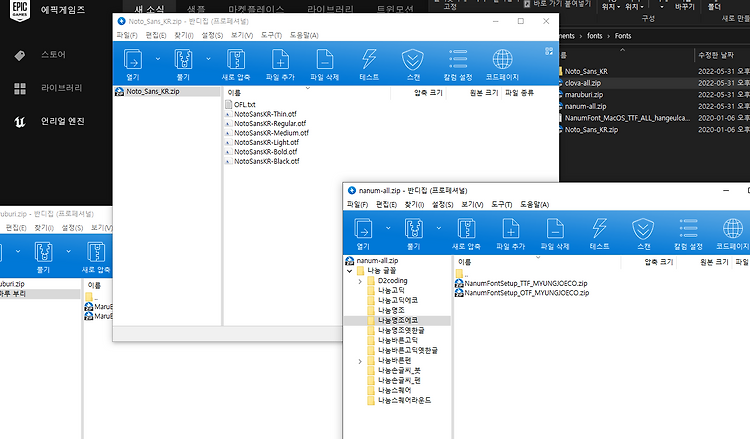Click 수정한 날짜 column header in File Explorer

(x=716, y=55)
